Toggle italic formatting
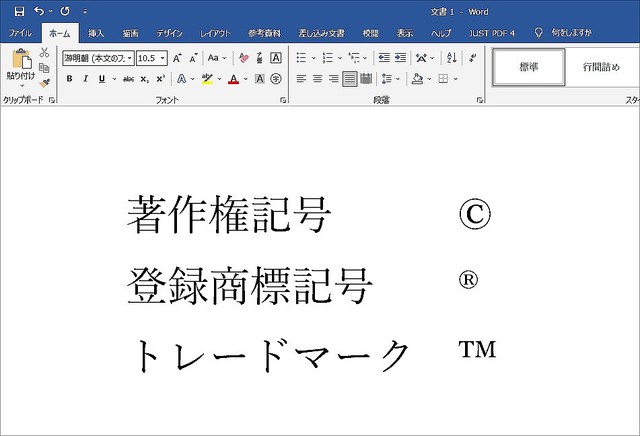Image resolution: width=640 pixels, height=436 pixels. [x=86, y=79]
